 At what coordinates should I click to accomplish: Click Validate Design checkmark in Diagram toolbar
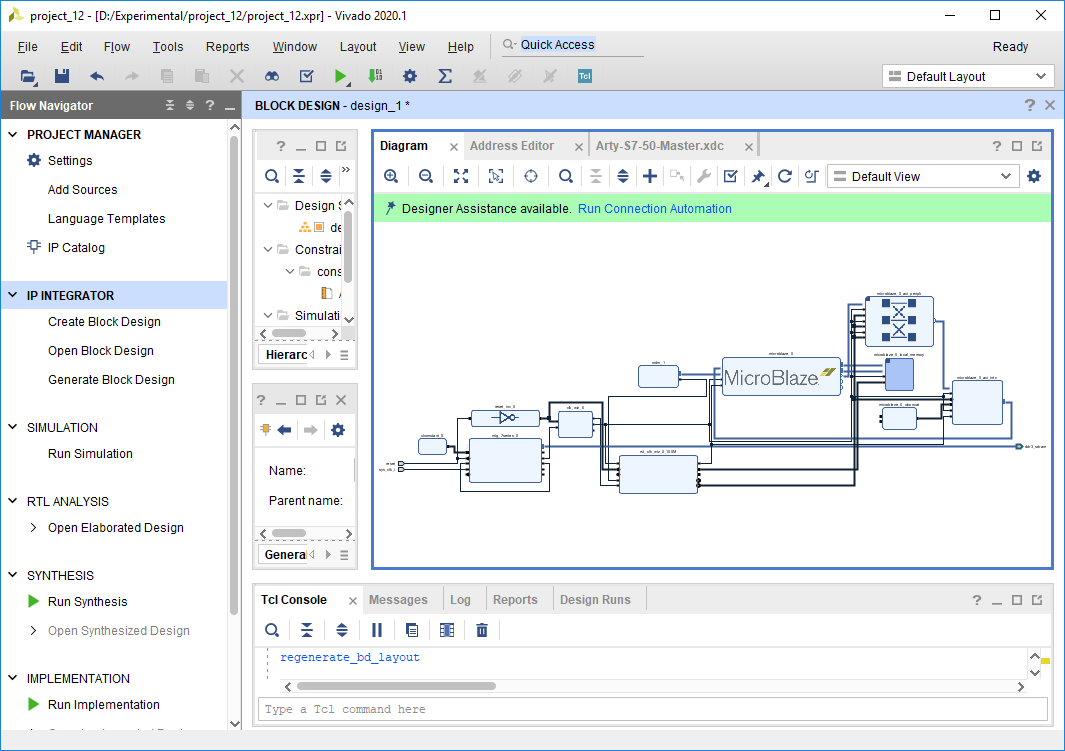point(731,177)
